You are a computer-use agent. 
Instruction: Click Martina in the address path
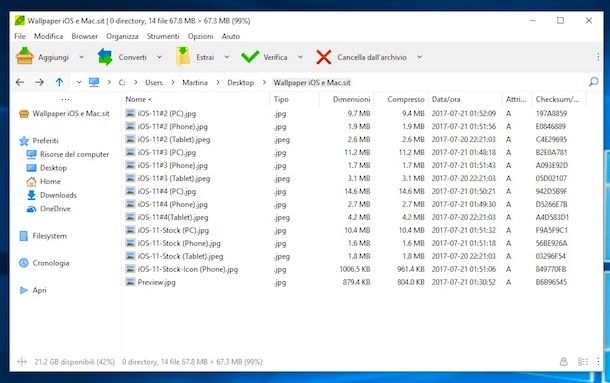pos(195,83)
